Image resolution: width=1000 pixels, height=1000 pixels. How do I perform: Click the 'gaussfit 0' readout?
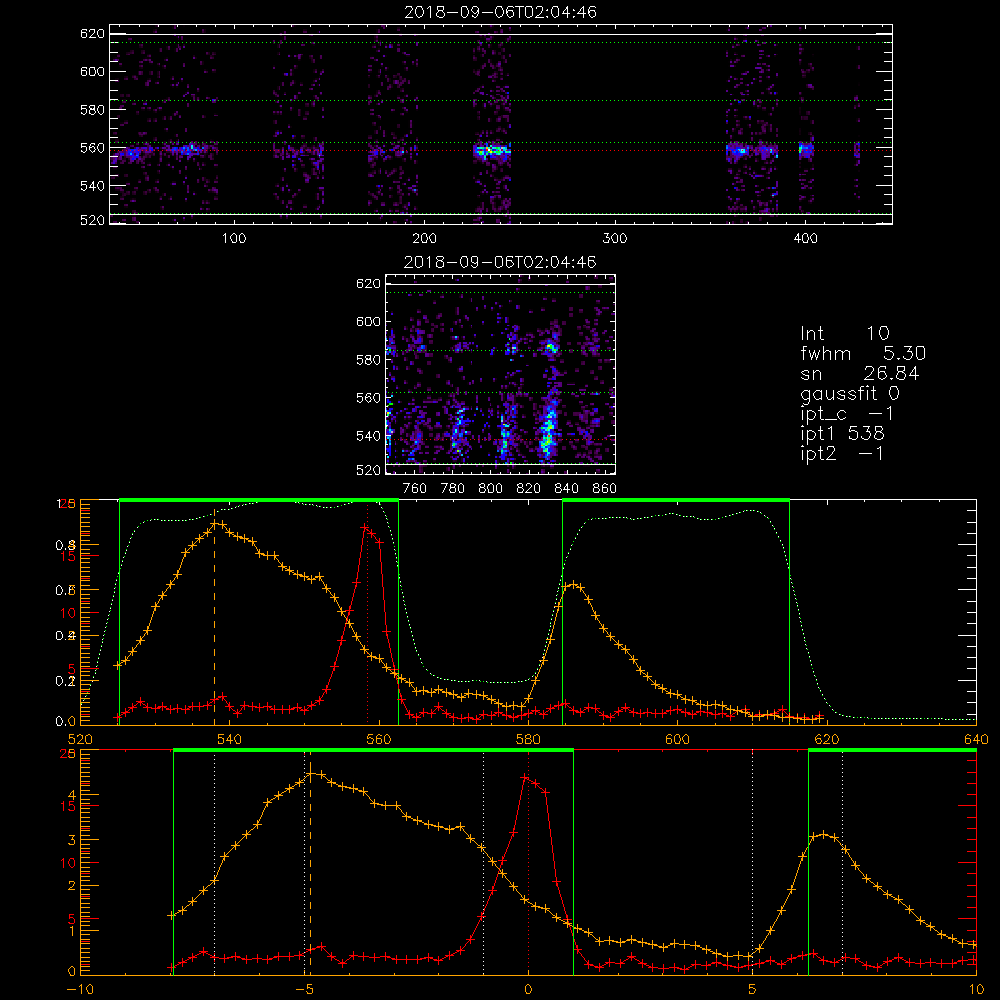850,393
